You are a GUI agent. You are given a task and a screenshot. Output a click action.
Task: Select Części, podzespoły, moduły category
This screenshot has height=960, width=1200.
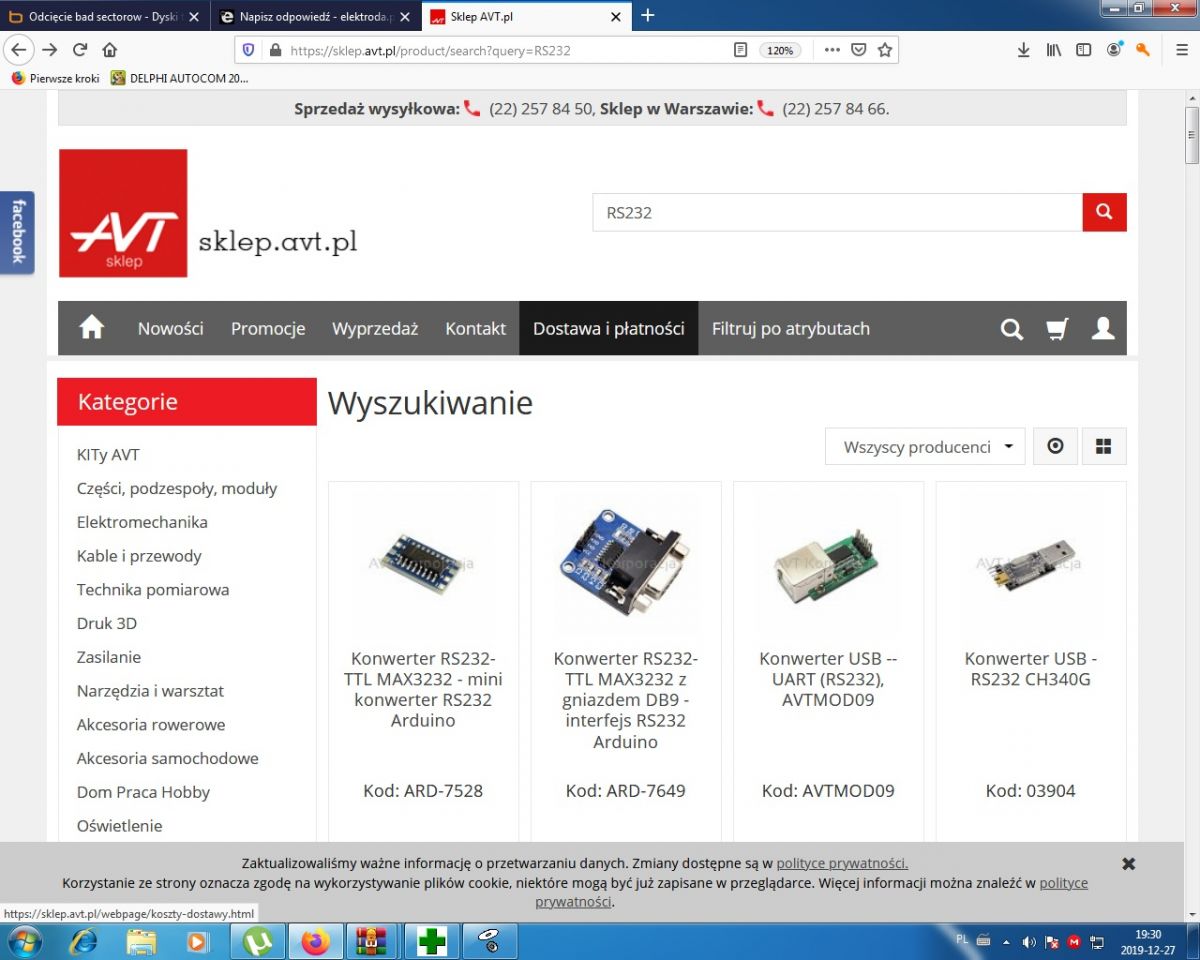177,488
